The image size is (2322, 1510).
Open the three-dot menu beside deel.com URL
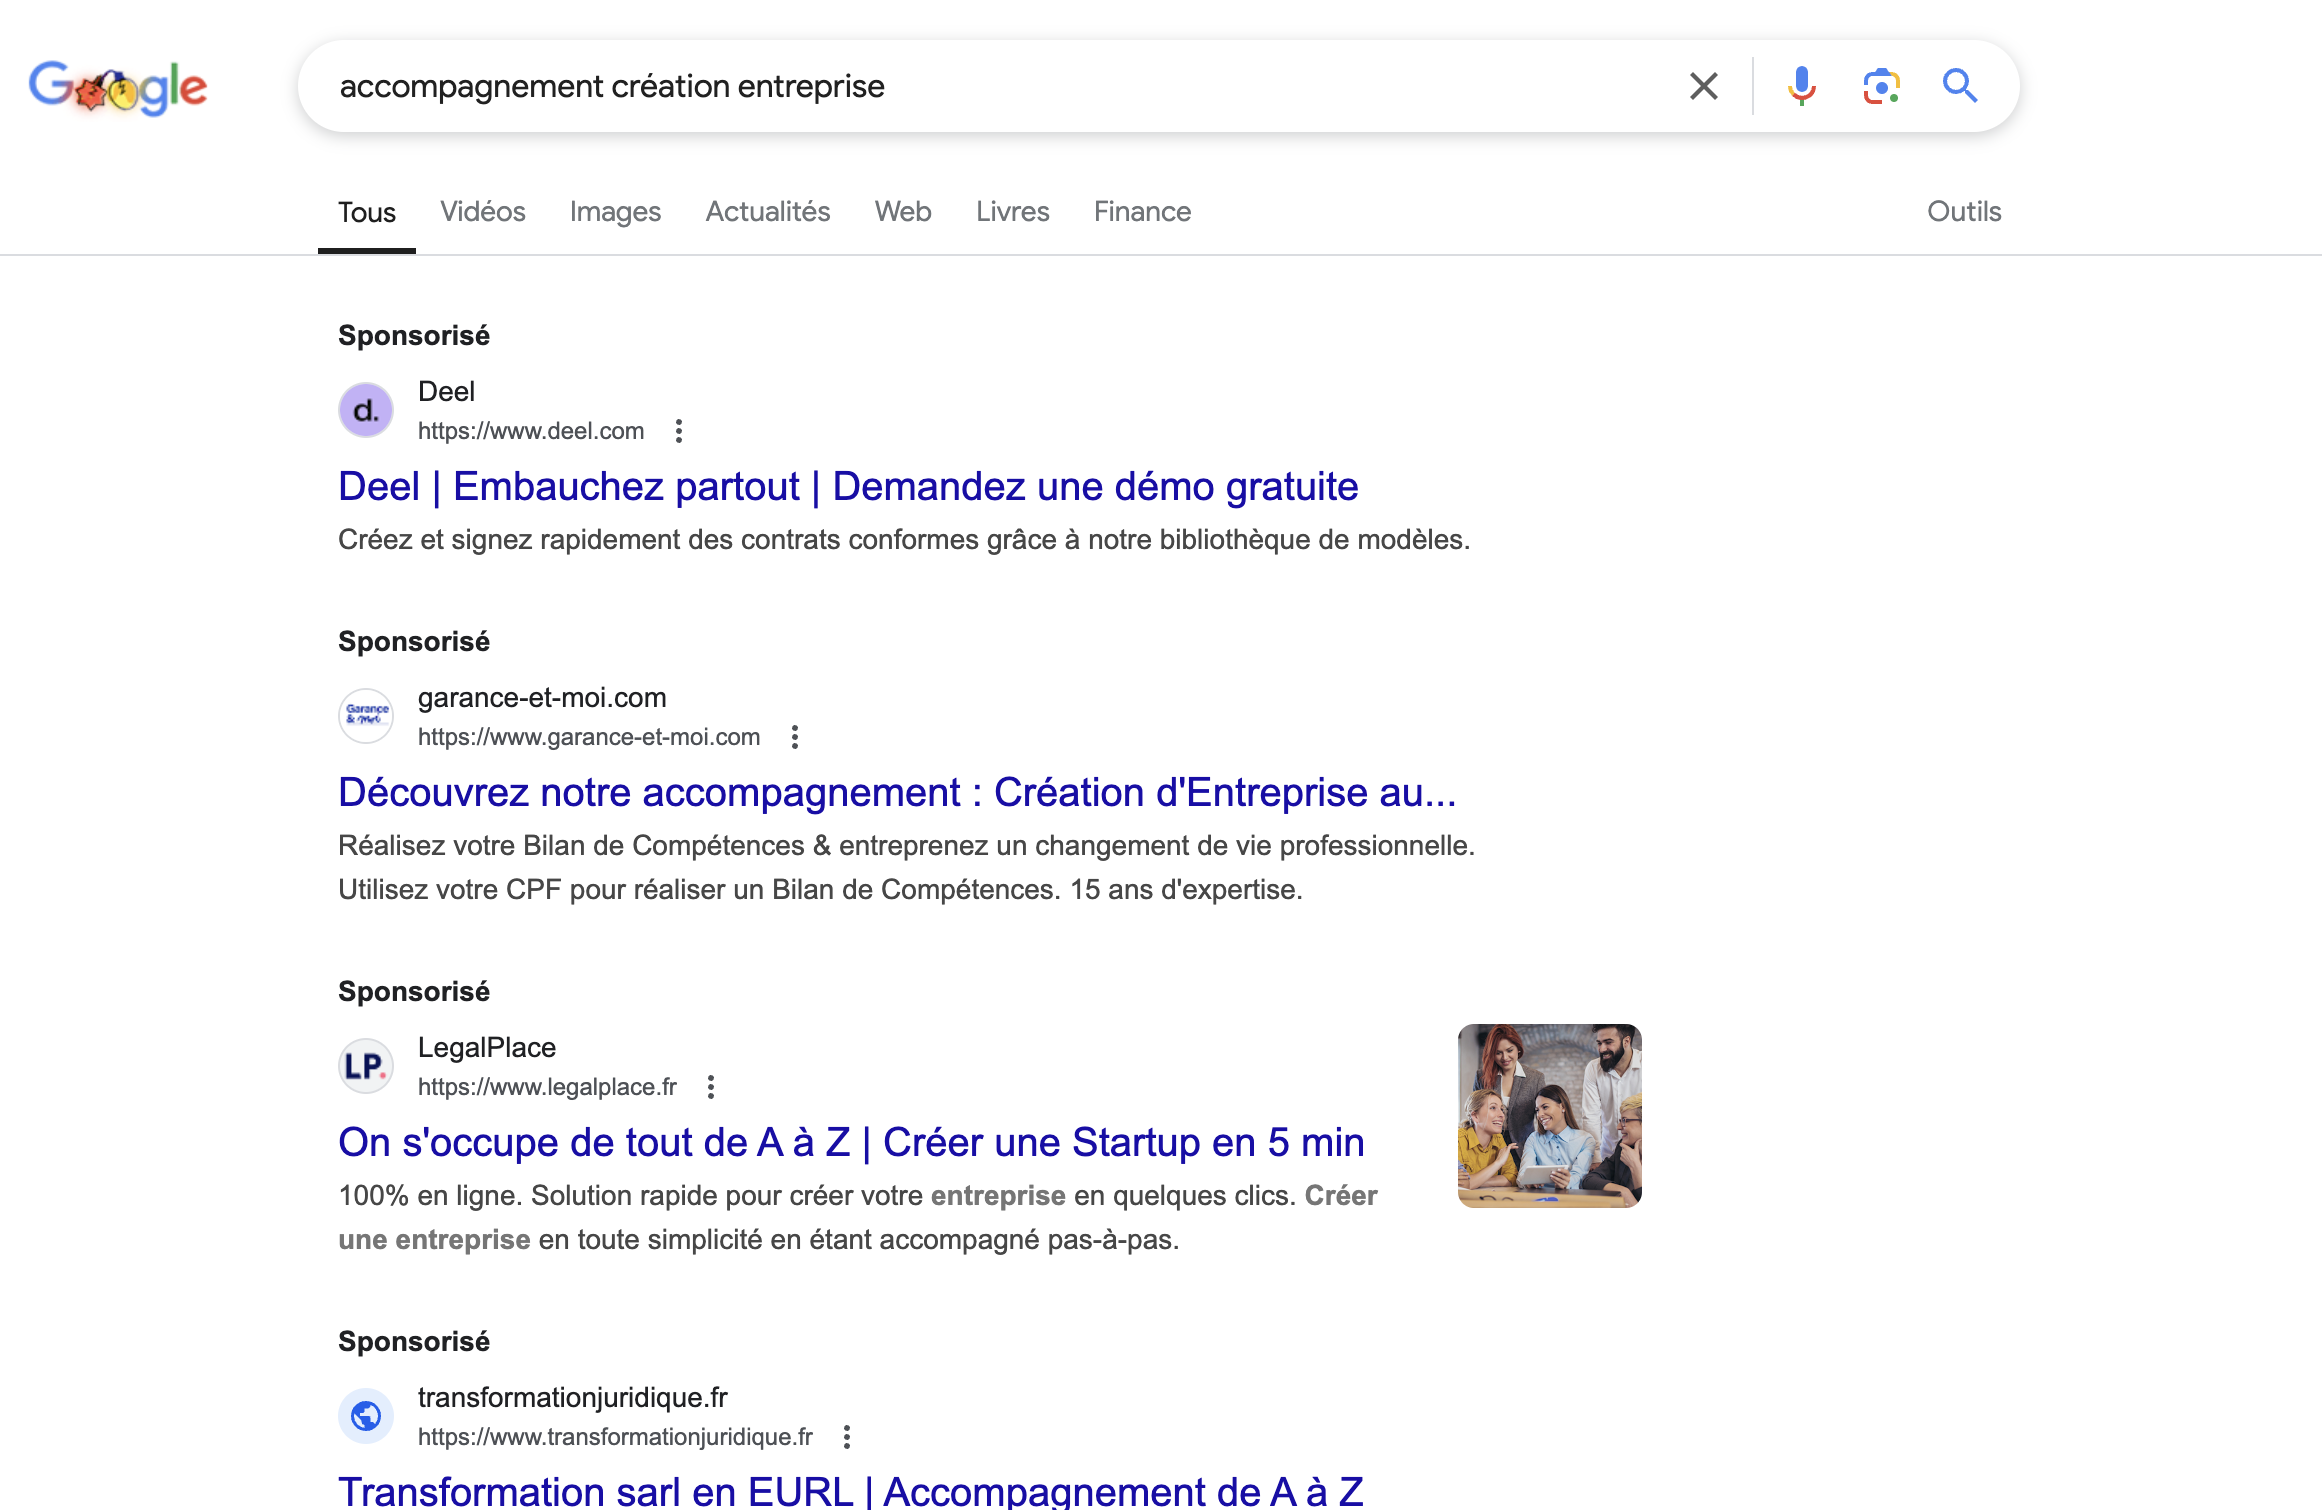pyautogui.click(x=679, y=431)
